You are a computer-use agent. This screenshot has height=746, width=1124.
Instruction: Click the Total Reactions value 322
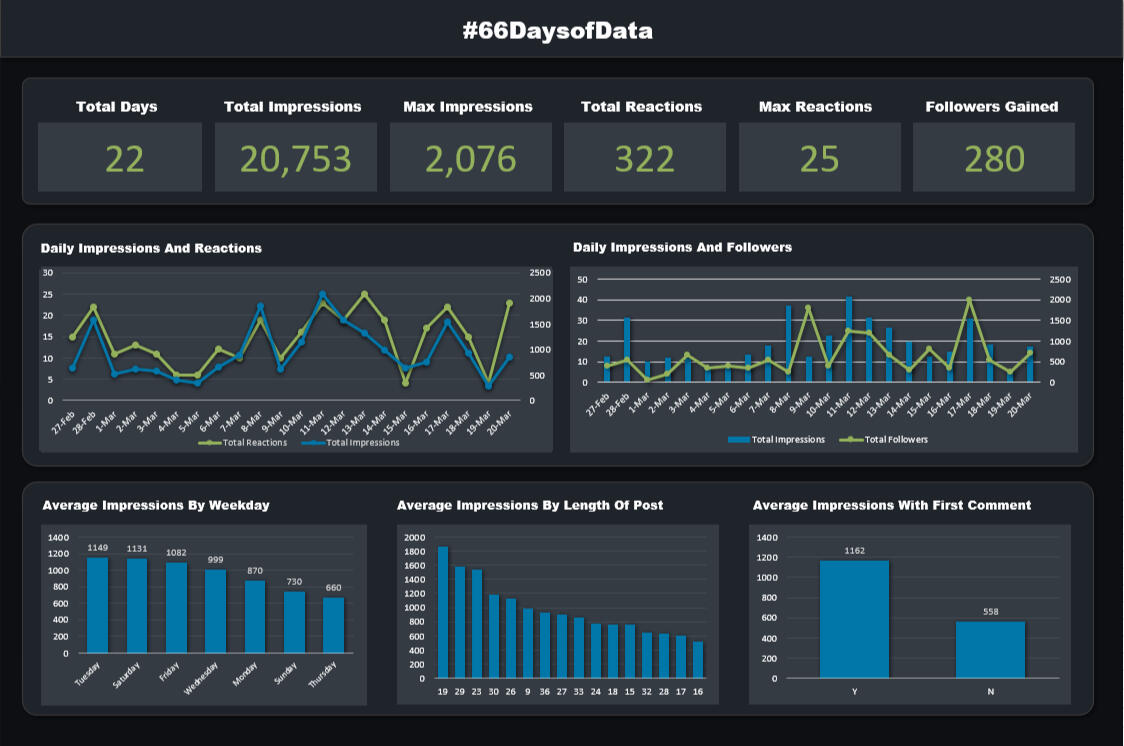click(644, 159)
